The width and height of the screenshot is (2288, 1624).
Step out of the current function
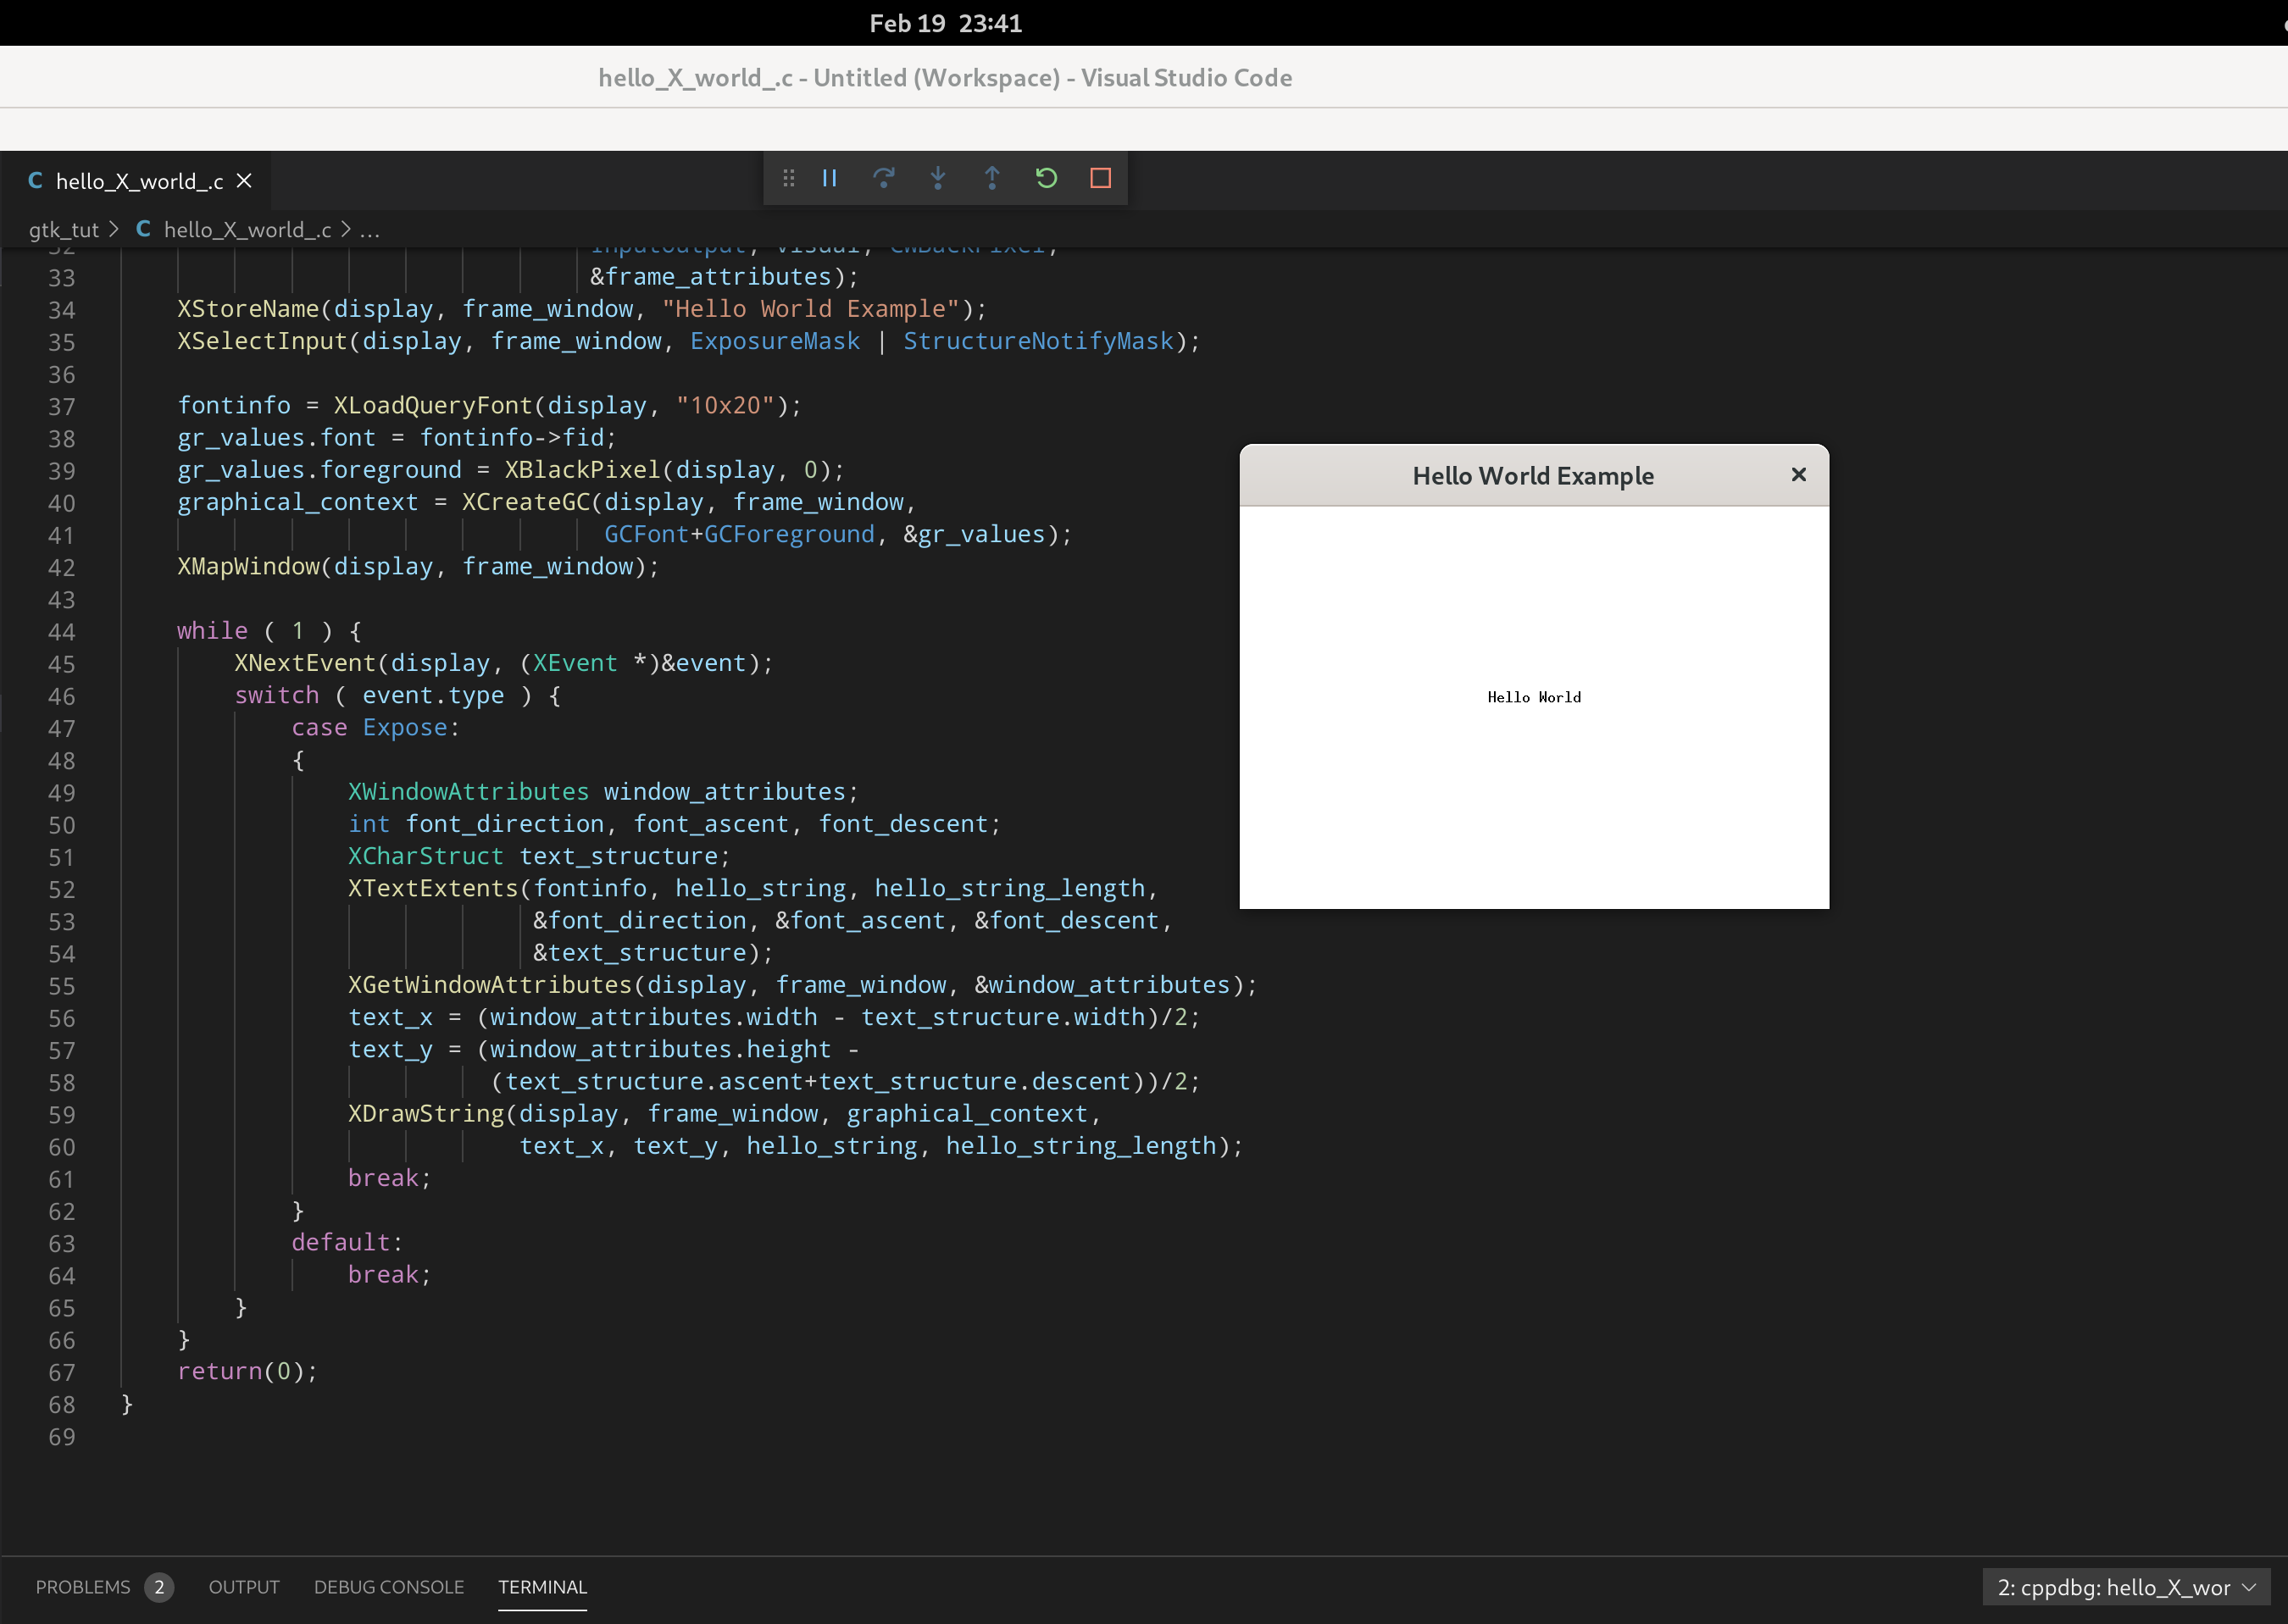point(992,178)
